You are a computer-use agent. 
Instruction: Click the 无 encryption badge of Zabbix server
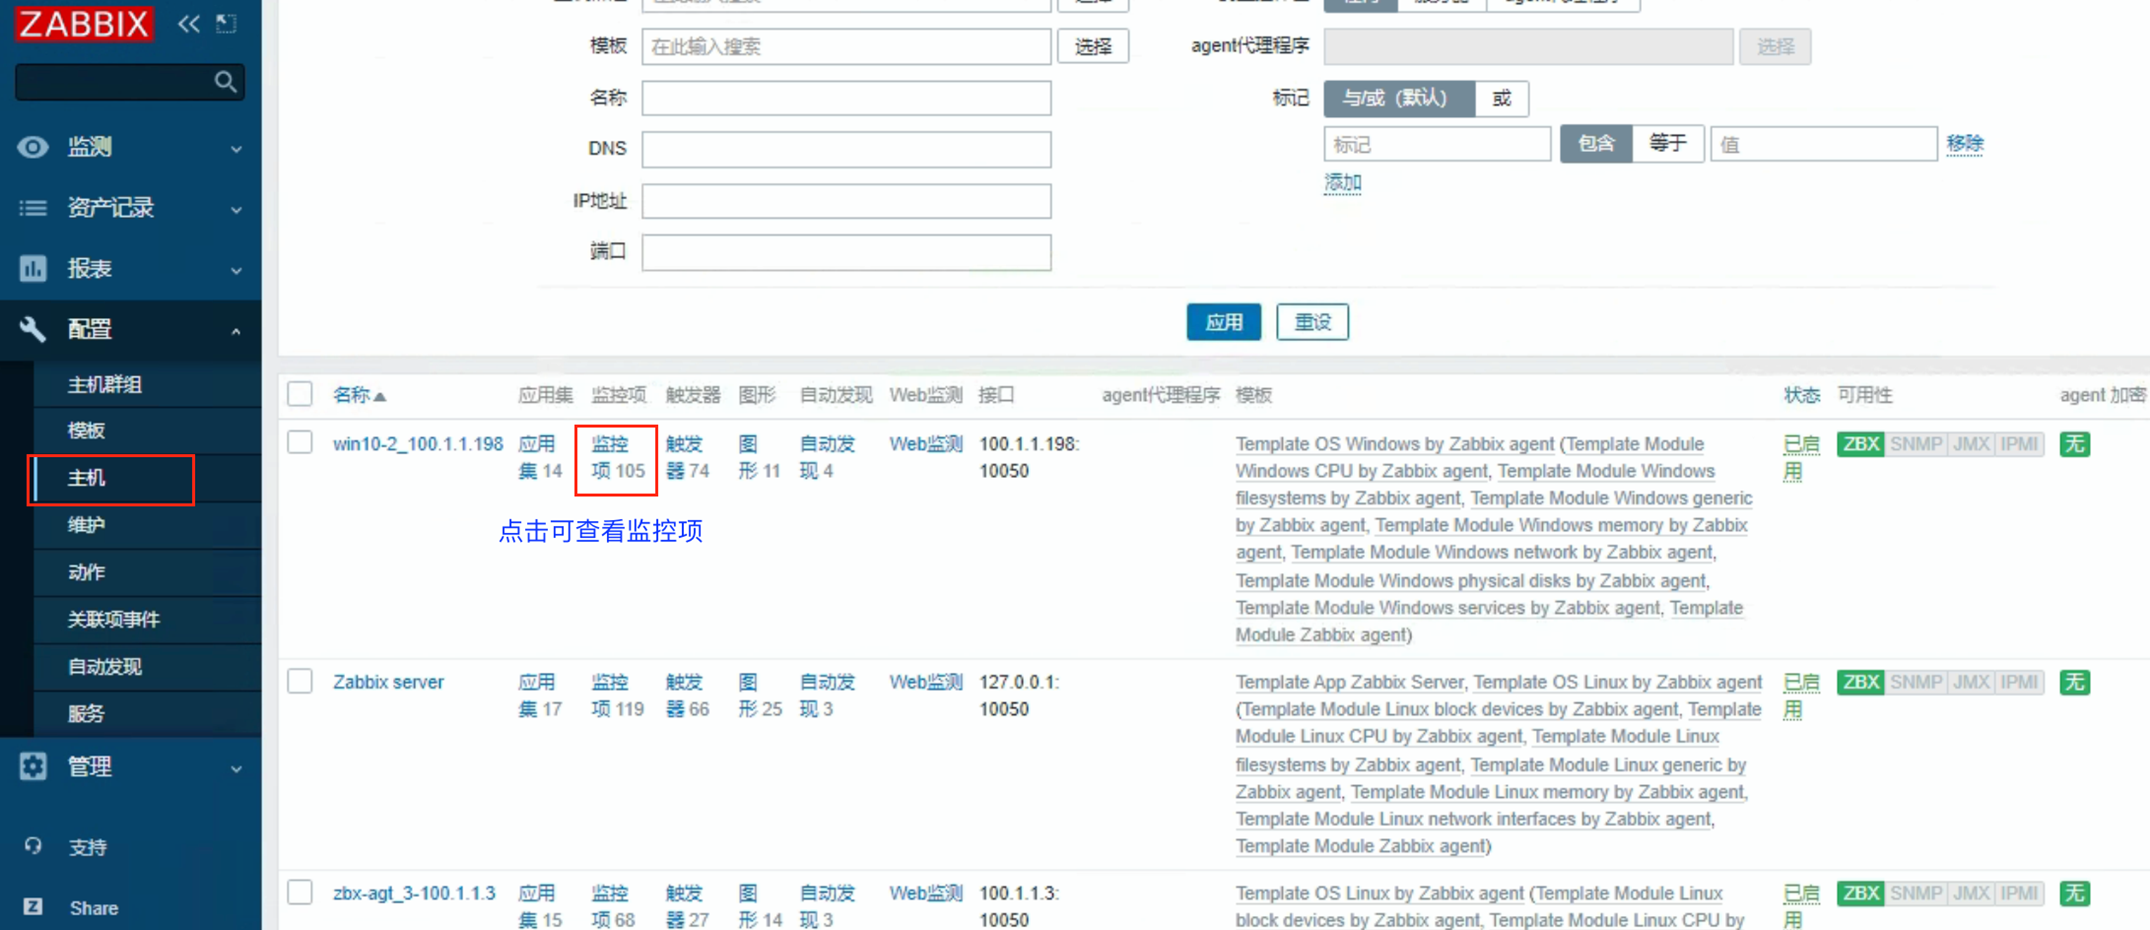[2075, 682]
